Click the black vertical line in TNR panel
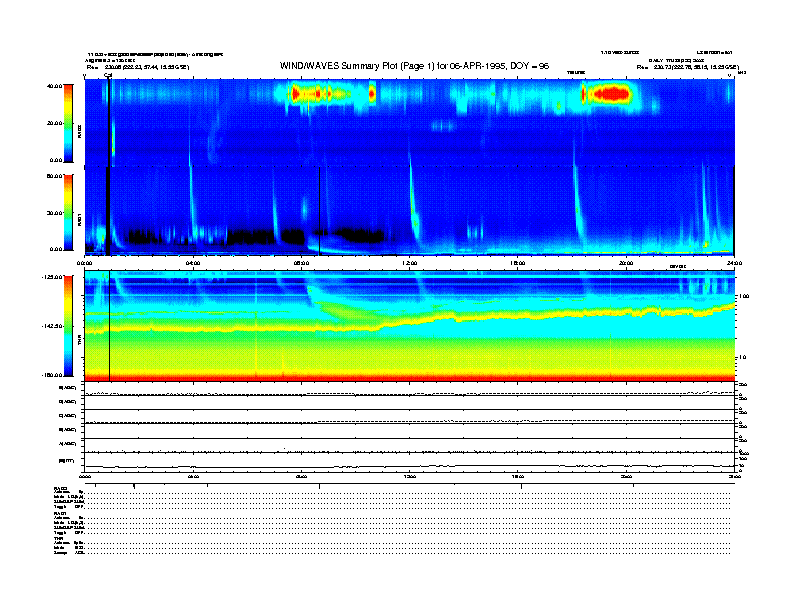Image resolution: width=792 pixels, height=612 pixels. (x=110, y=326)
